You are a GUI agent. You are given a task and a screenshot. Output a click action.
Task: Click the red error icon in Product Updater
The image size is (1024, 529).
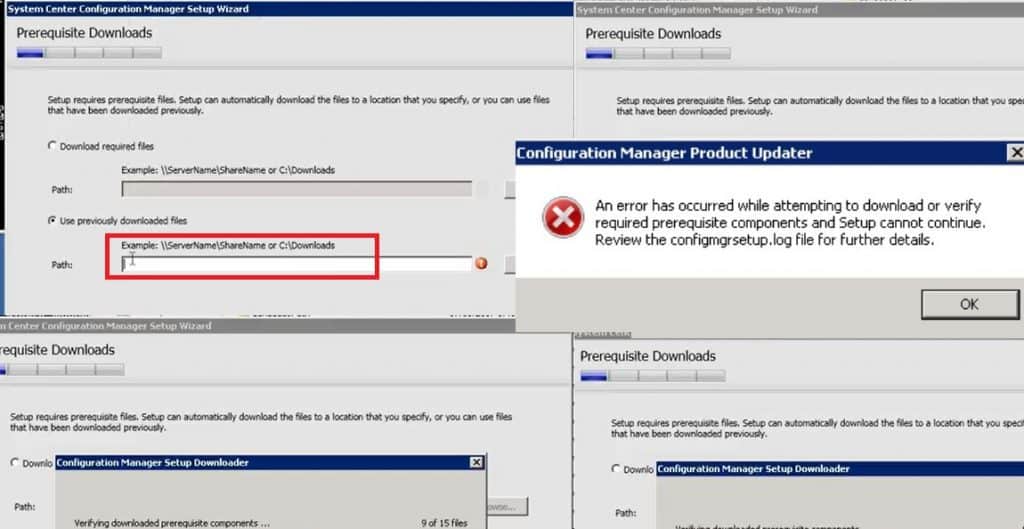(x=563, y=217)
